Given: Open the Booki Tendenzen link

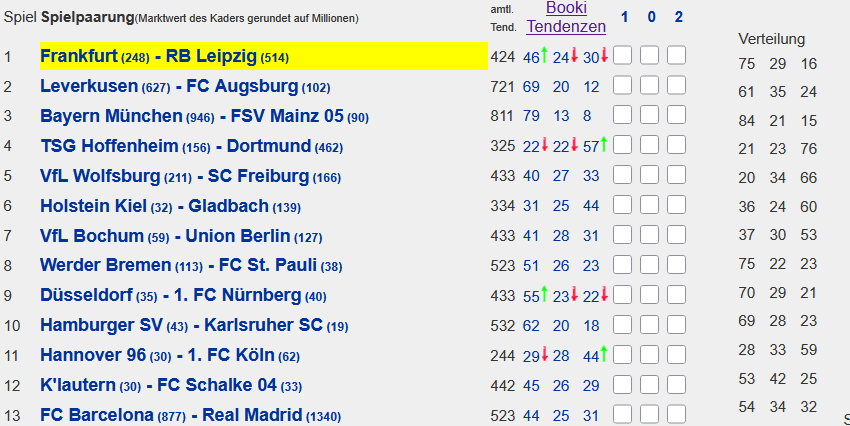Looking at the screenshot, I should coord(566,17).
